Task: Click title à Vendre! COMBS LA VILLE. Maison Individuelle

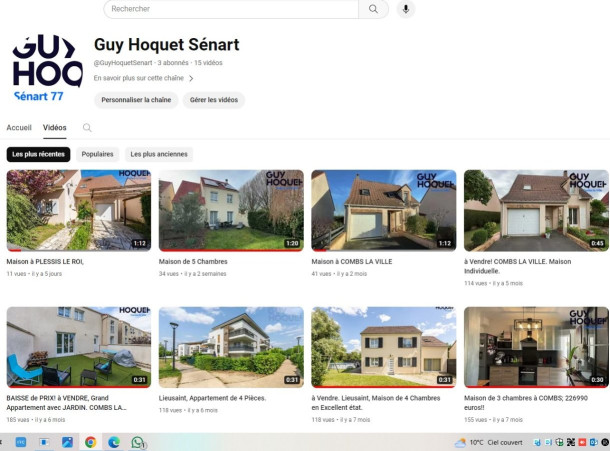Action: click(517, 266)
